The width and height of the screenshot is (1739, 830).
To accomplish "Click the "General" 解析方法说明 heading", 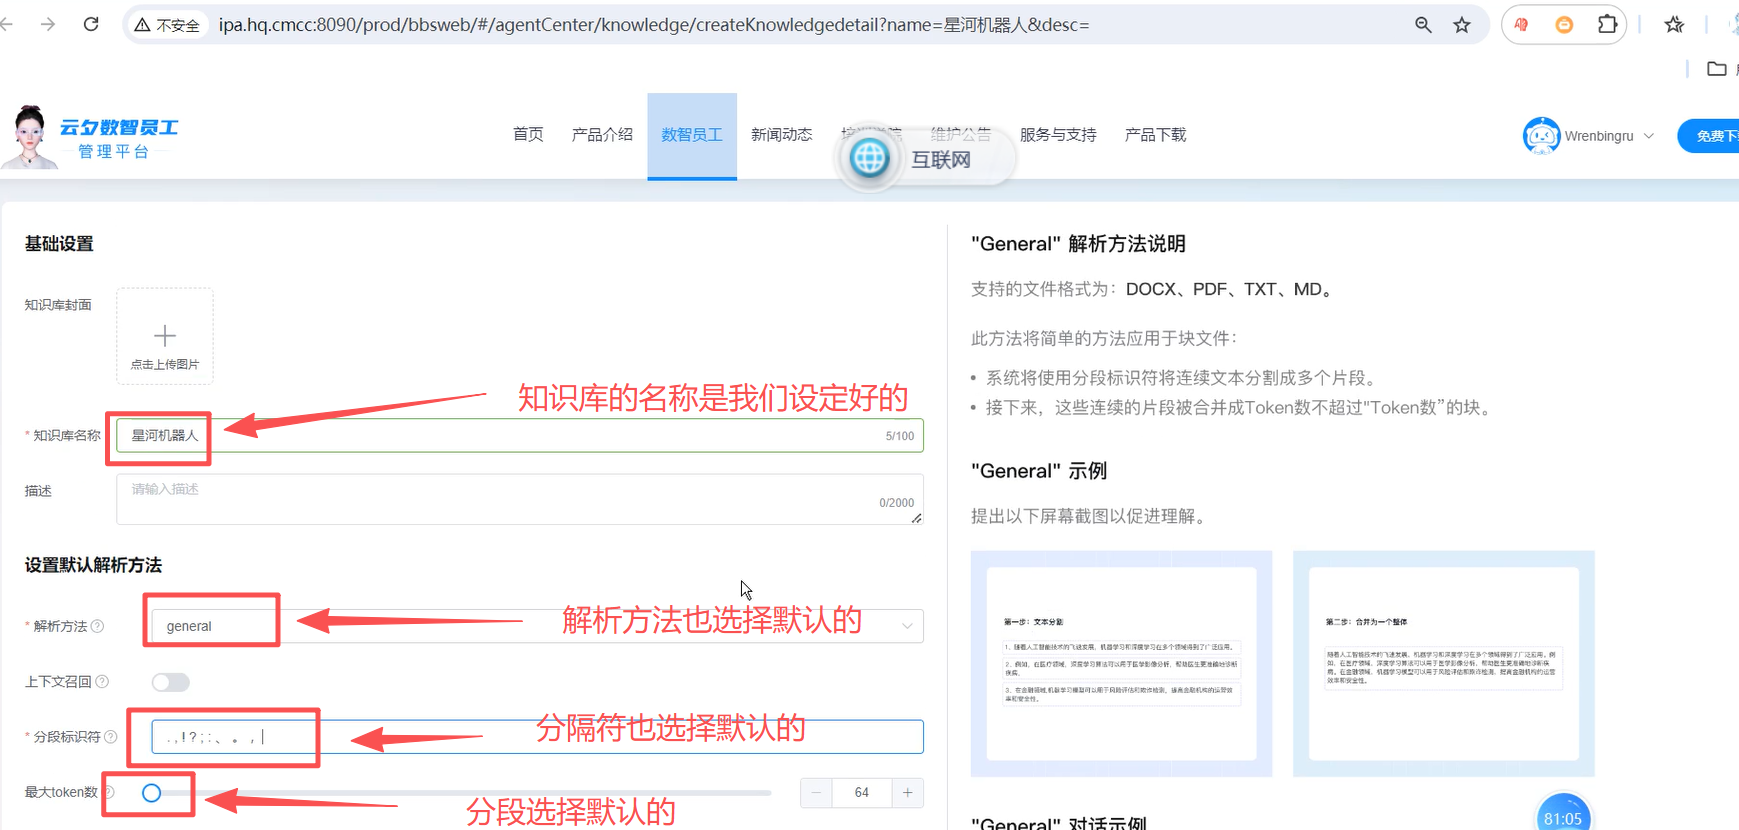I will click(1078, 244).
